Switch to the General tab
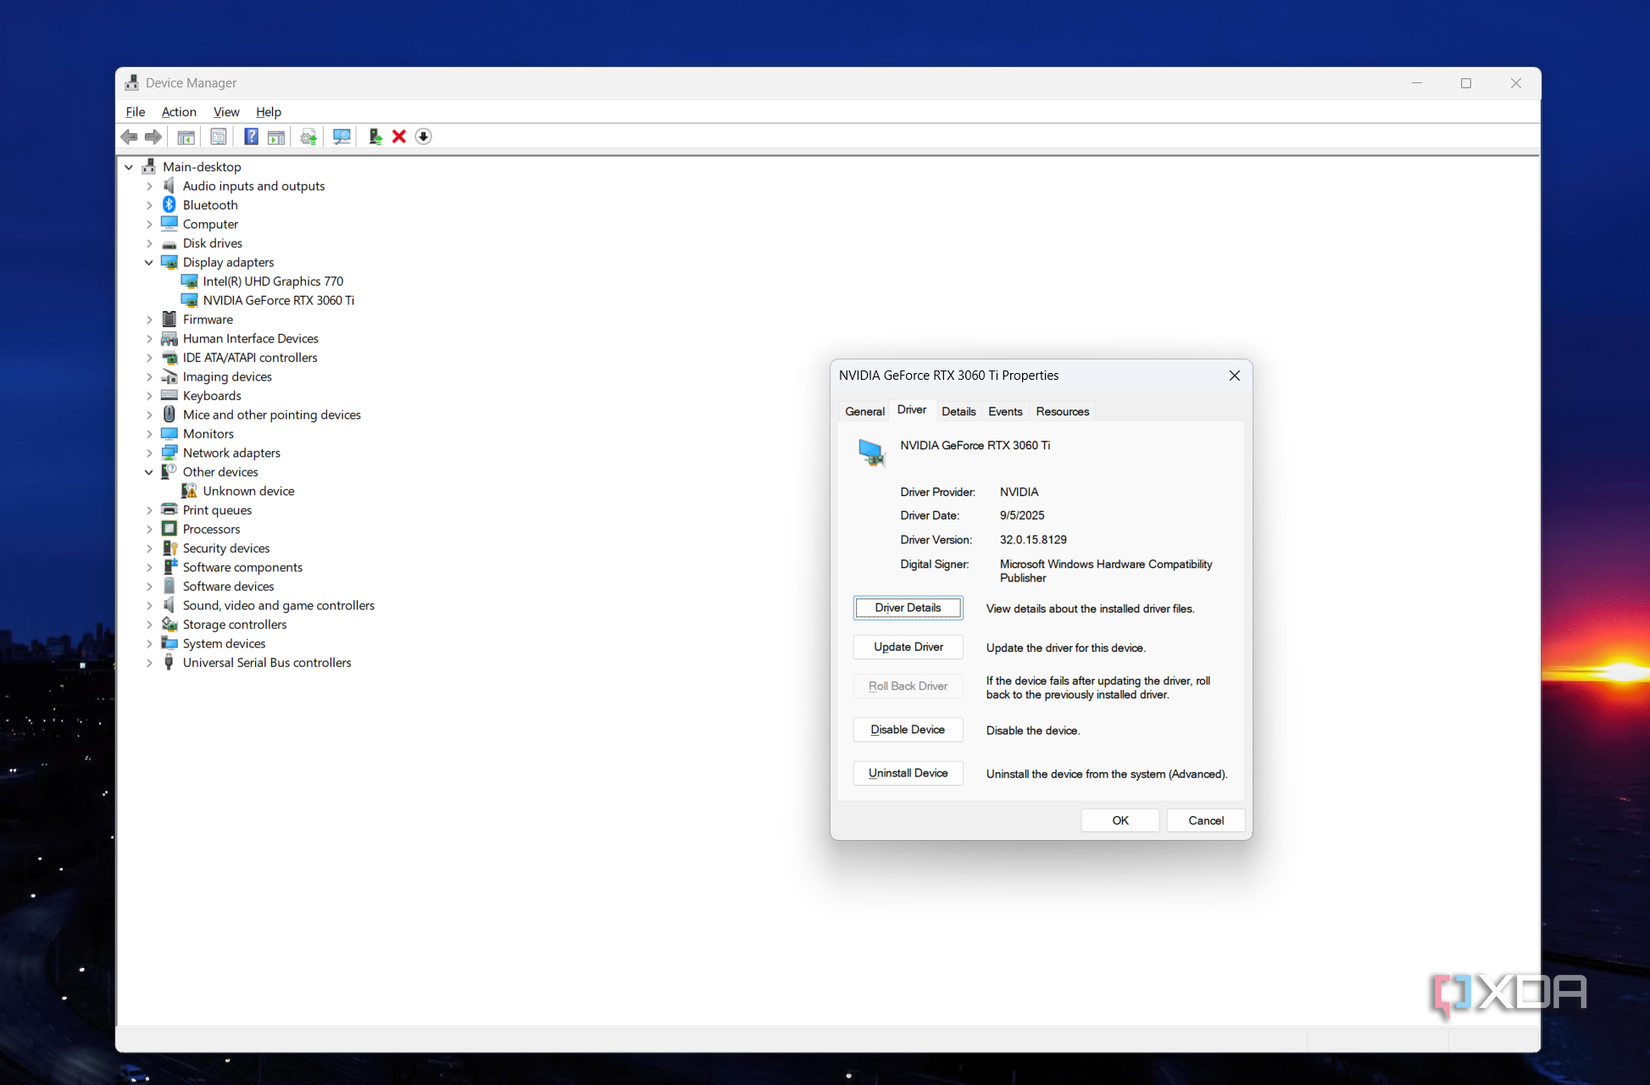The width and height of the screenshot is (1650, 1085). pyautogui.click(x=864, y=412)
